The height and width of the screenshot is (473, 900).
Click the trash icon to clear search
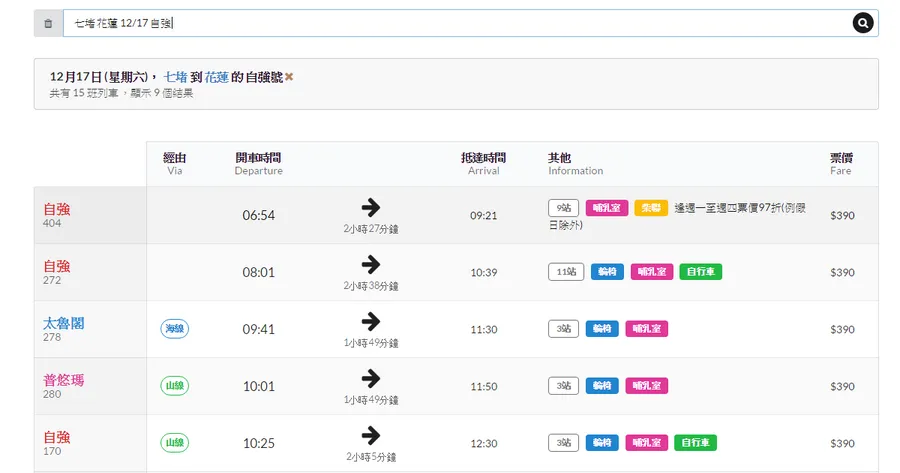tap(48, 23)
